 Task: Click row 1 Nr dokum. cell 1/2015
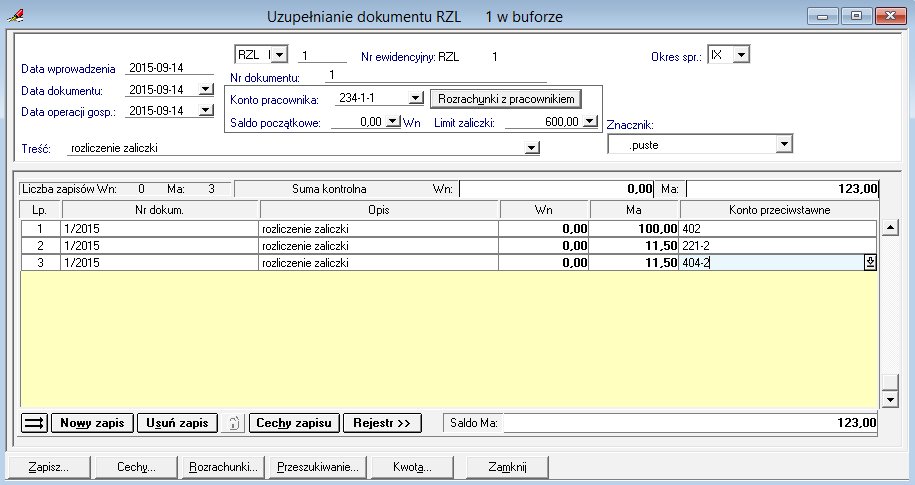coord(160,228)
